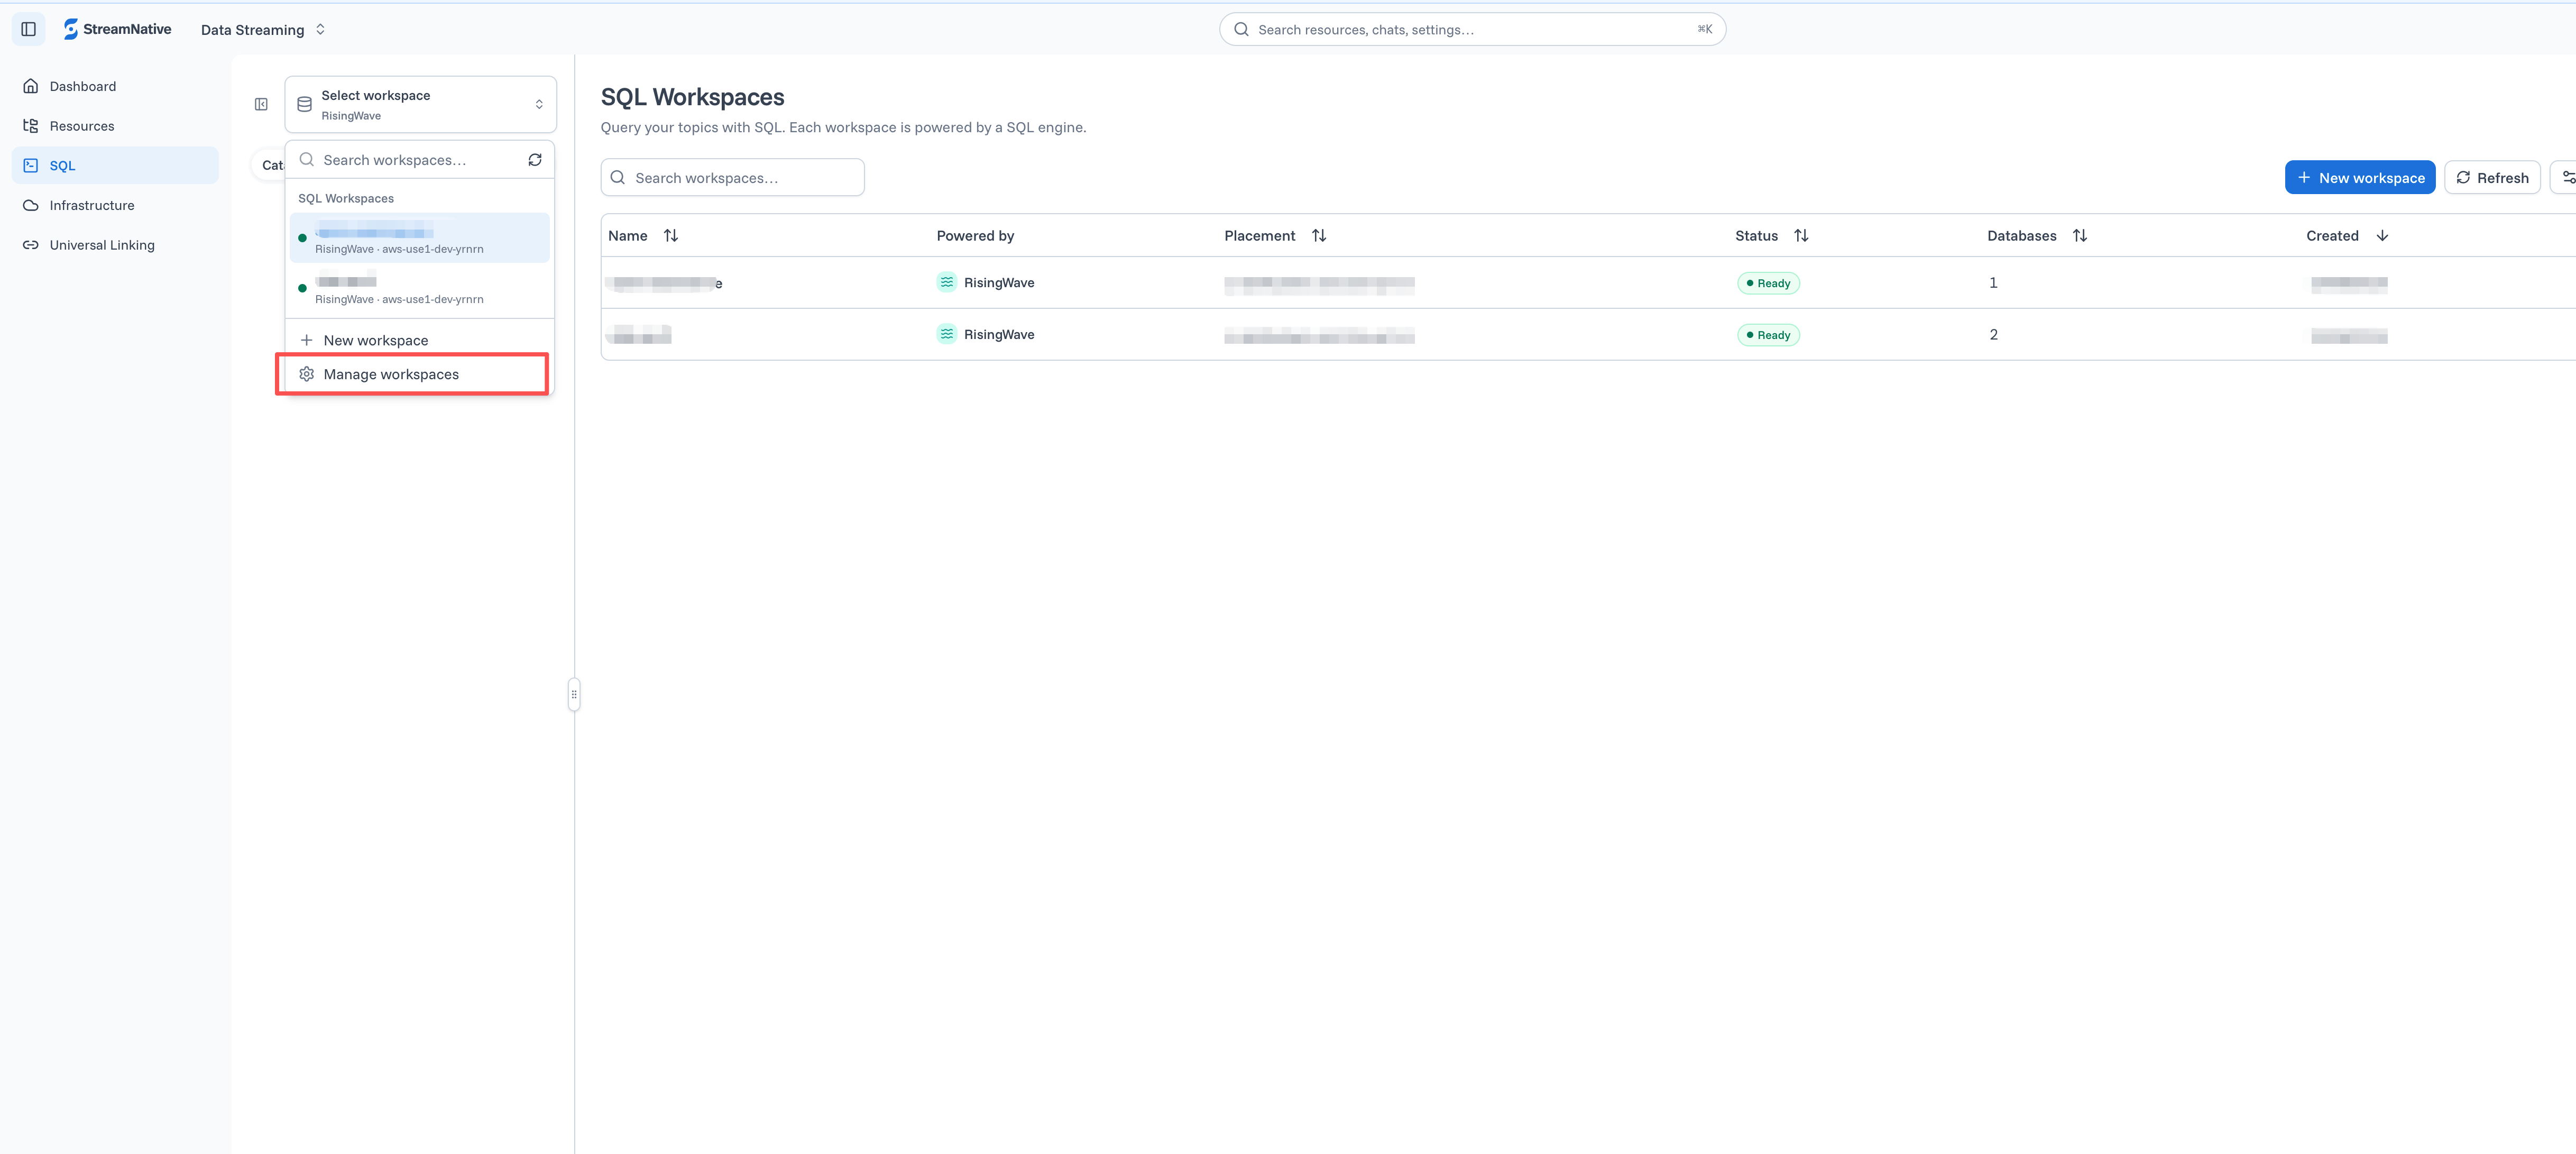Screen dimensions: 2576x1154
Task: Open Dashboard from the sidebar
Action: [115, 86]
